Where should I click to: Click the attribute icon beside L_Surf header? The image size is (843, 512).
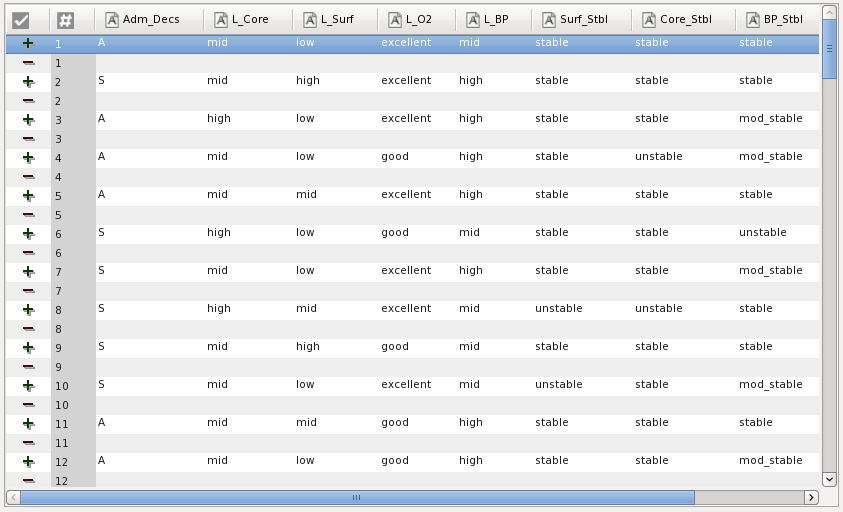(310, 20)
